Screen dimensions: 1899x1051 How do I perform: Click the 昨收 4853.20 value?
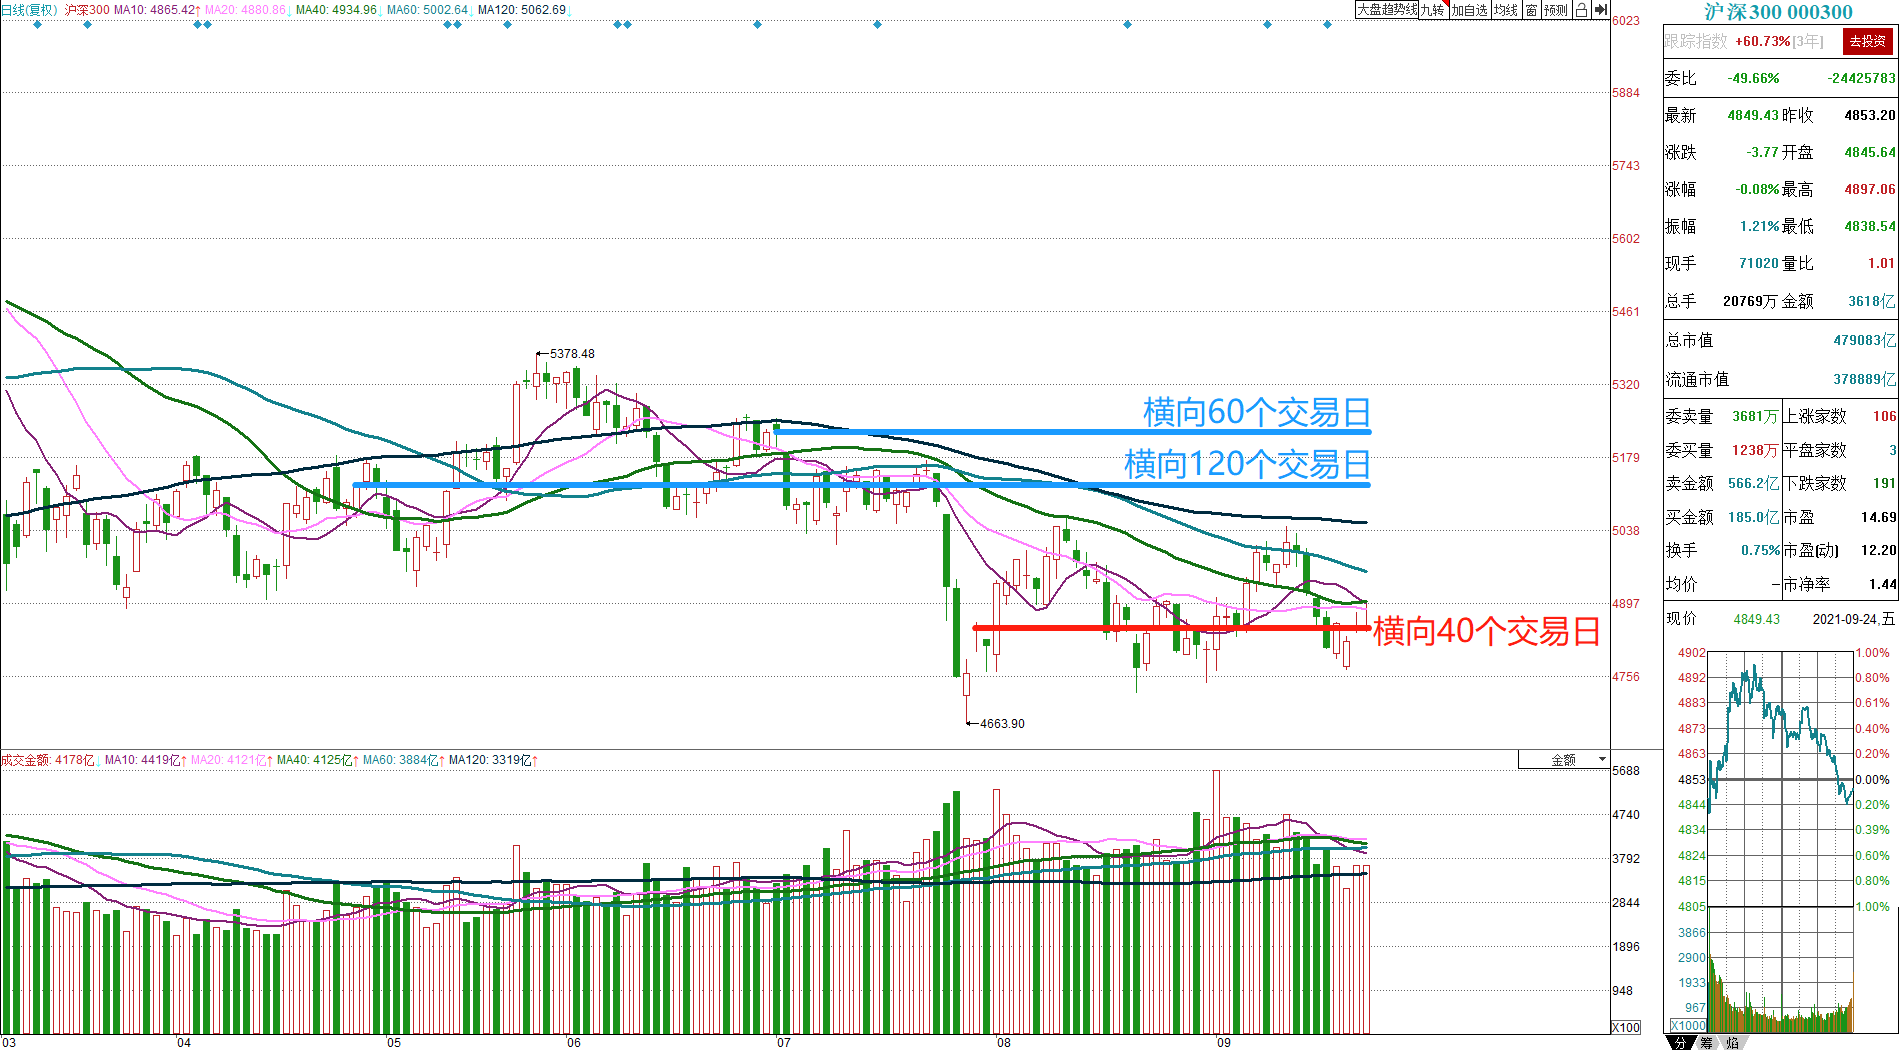pyautogui.click(x=1870, y=115)
